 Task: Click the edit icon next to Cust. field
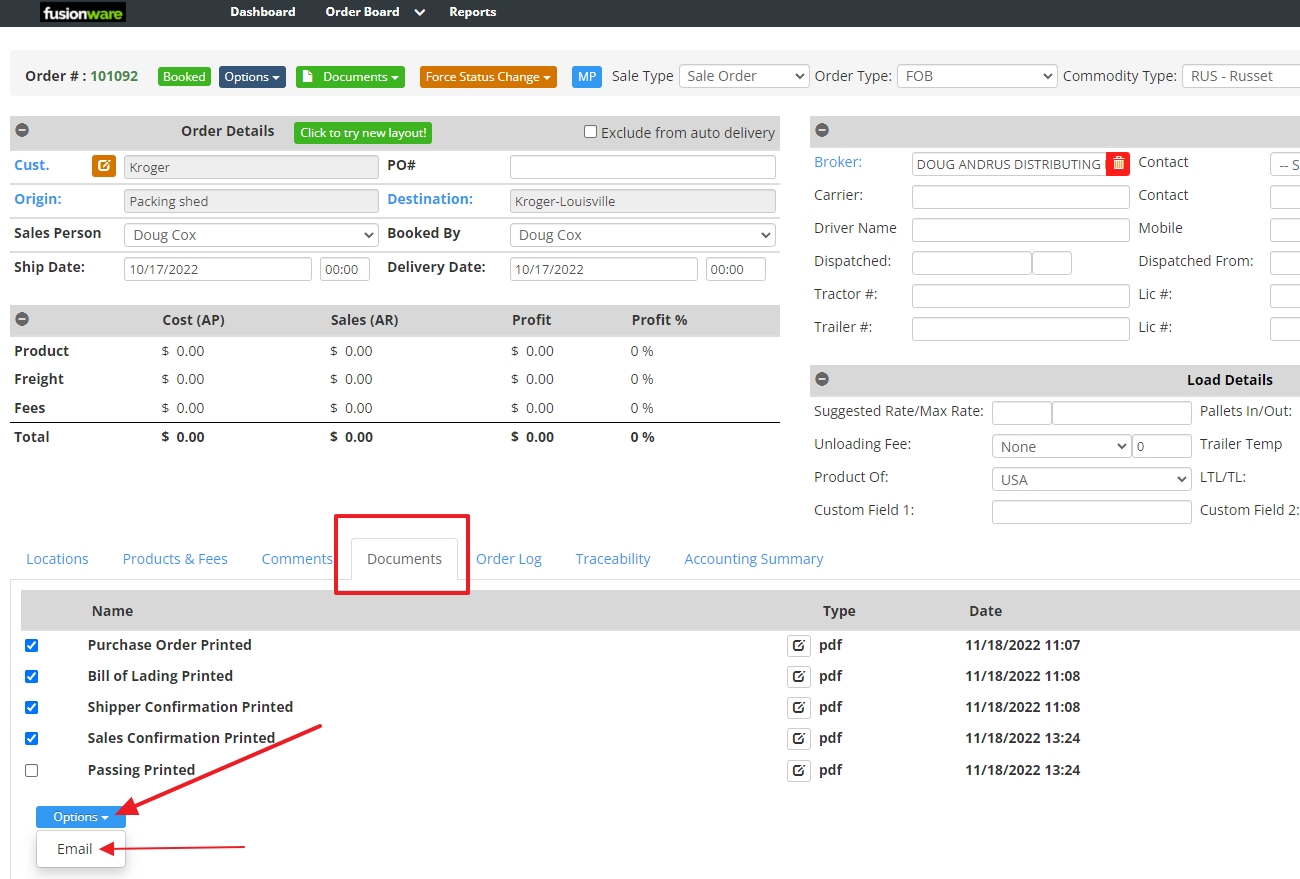pos(103,166)
